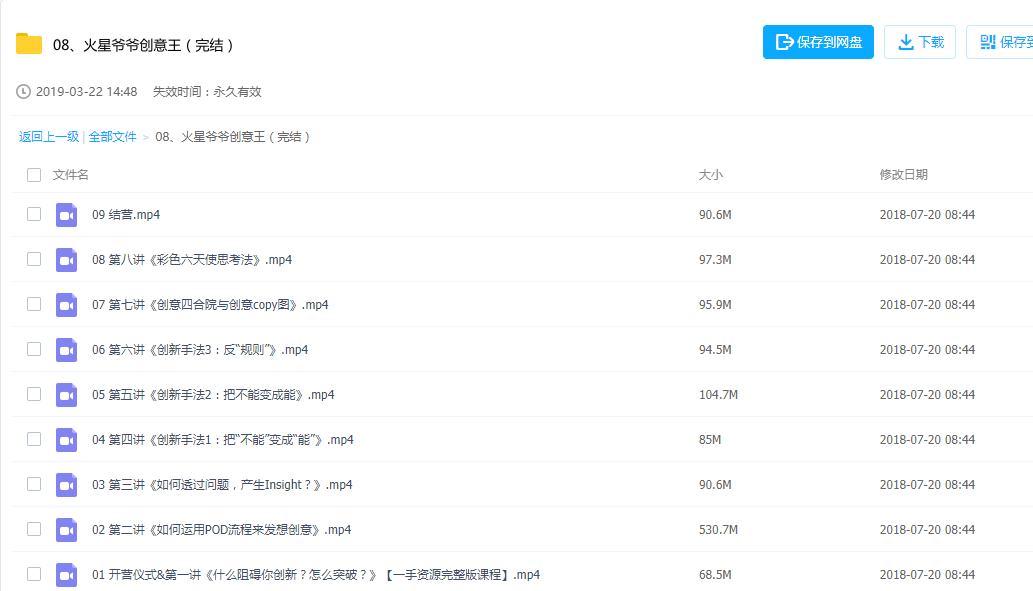
Task: Open file 09 结营.mp4
Action: [x=126, y=215]
